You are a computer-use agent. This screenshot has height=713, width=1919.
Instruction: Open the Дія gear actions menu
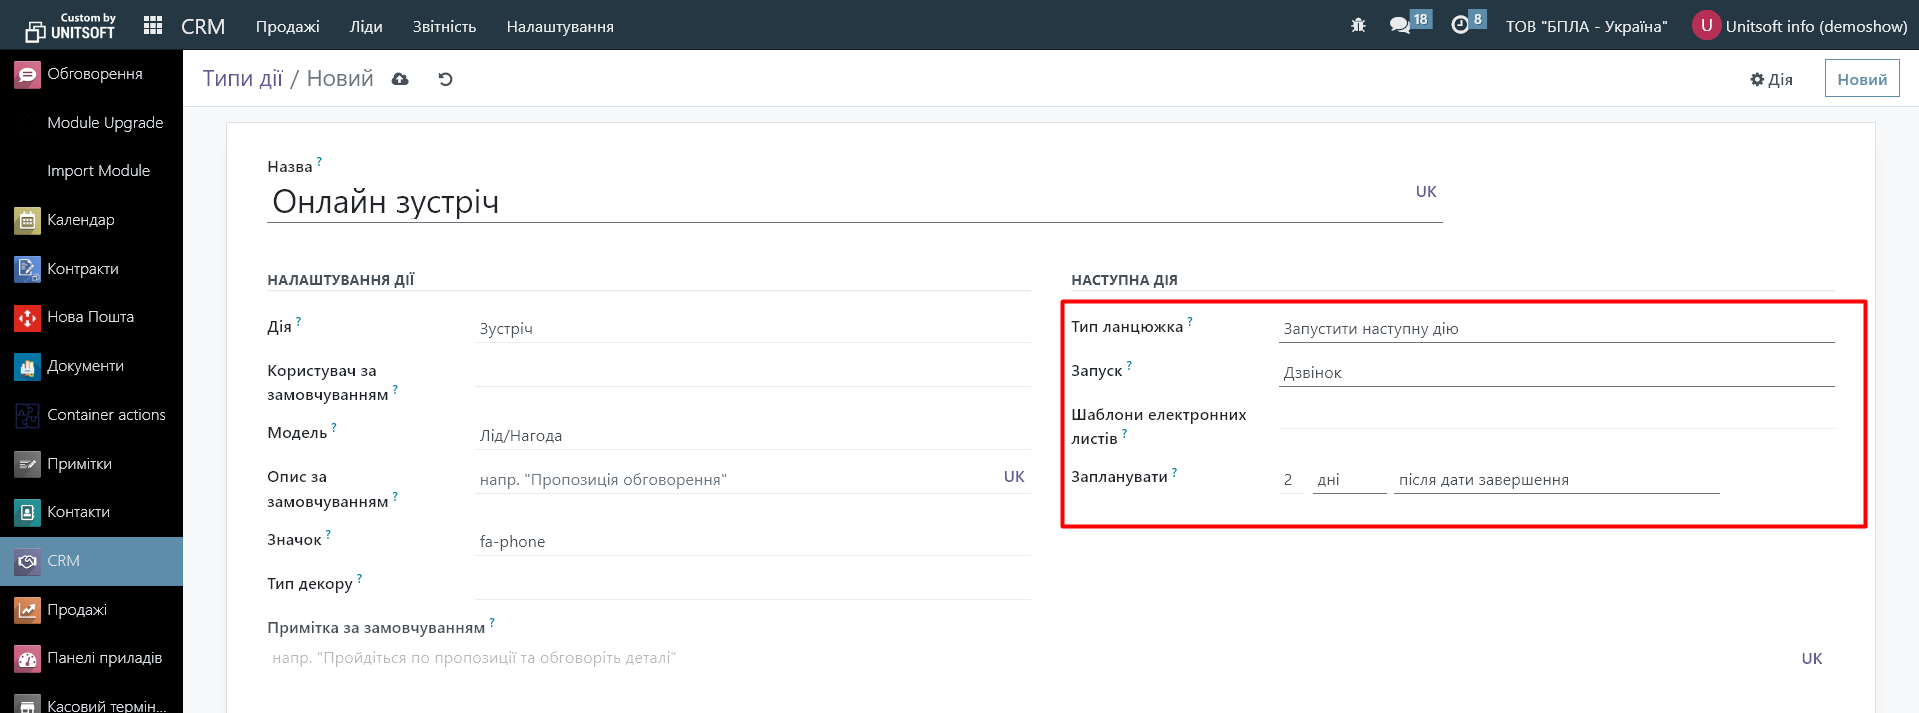click(x=1771, y=79)
